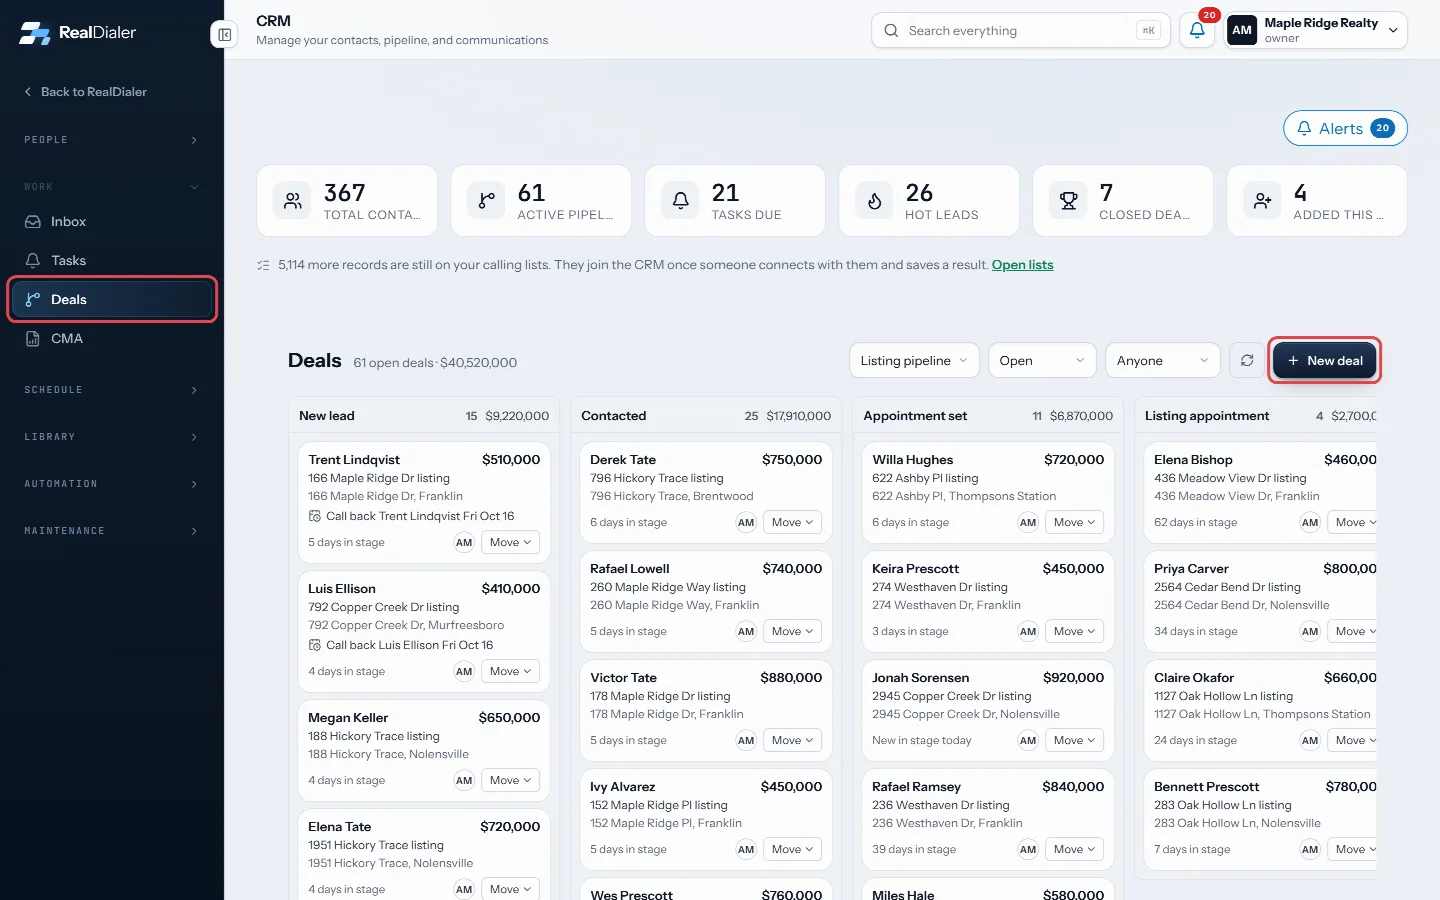
Task: Click the RealDialer logo icon
Action: (x=34, y=33)
